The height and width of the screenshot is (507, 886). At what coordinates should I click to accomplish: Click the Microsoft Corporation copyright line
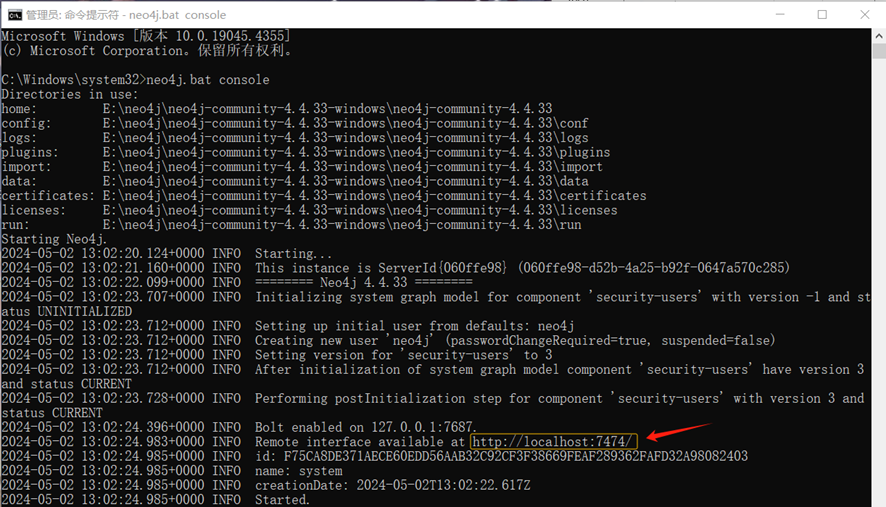(147, 51)
